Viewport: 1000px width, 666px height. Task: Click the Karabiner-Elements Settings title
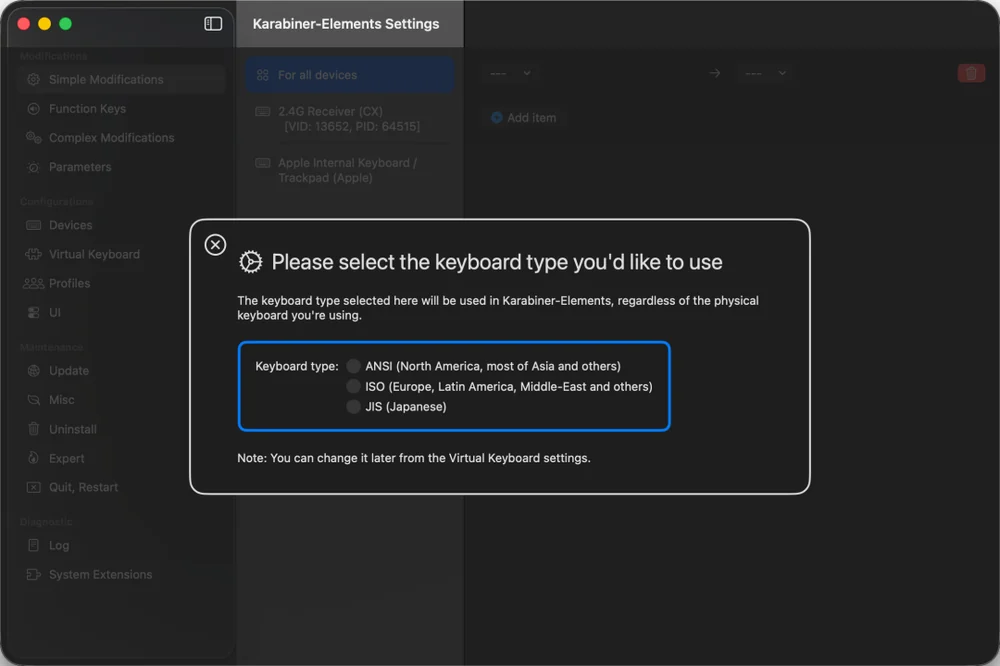[346, 24]
